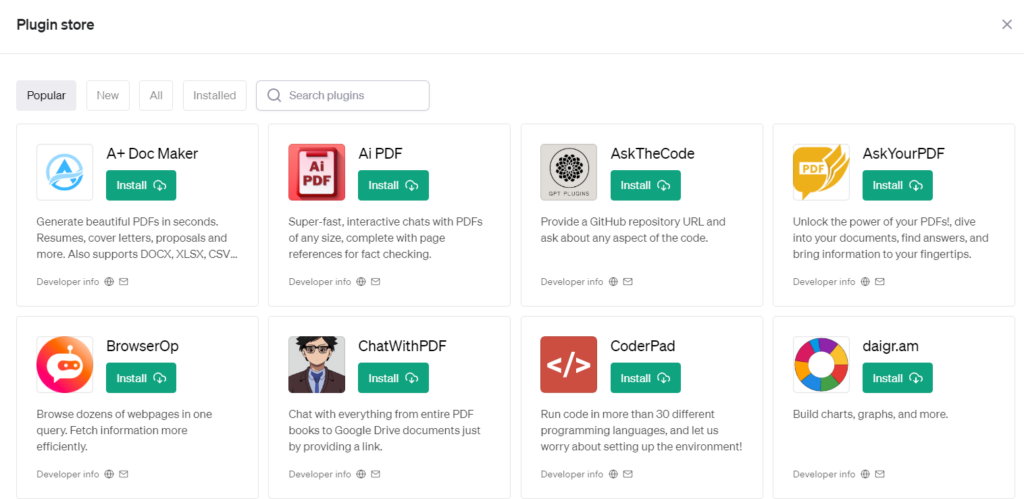Click the A+ Doc Maker logo icon
Image resolution: width=1024 pixels, height=499 pixels.
pos(65,172)
